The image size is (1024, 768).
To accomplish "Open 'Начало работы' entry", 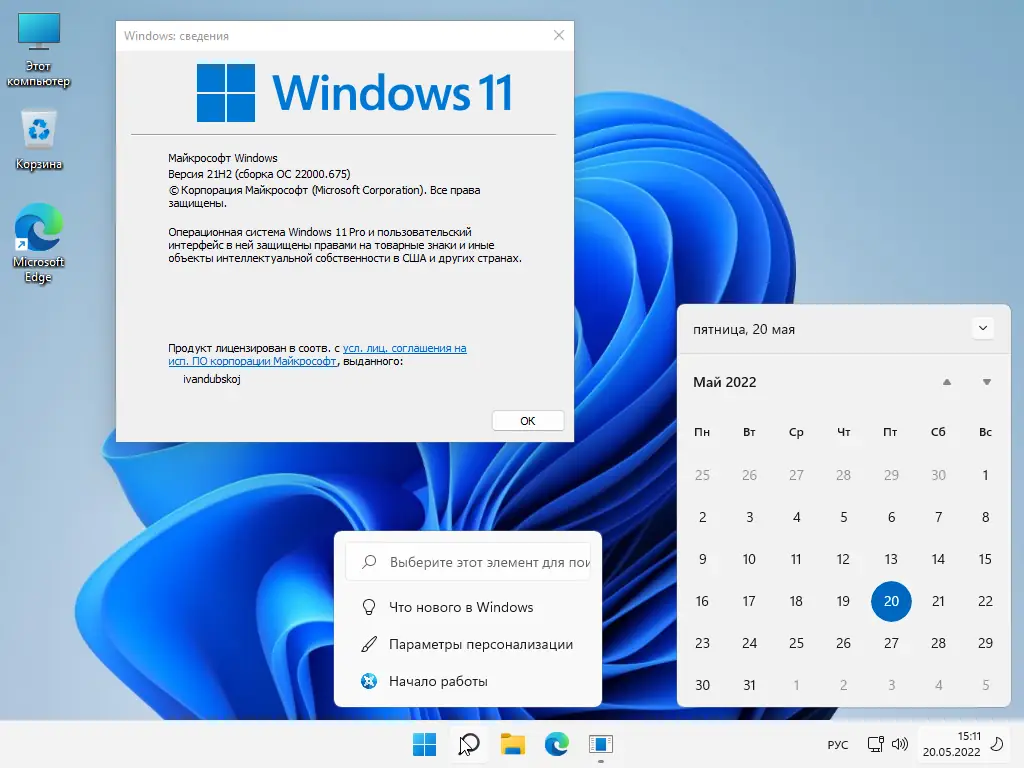I will (468, 681).
